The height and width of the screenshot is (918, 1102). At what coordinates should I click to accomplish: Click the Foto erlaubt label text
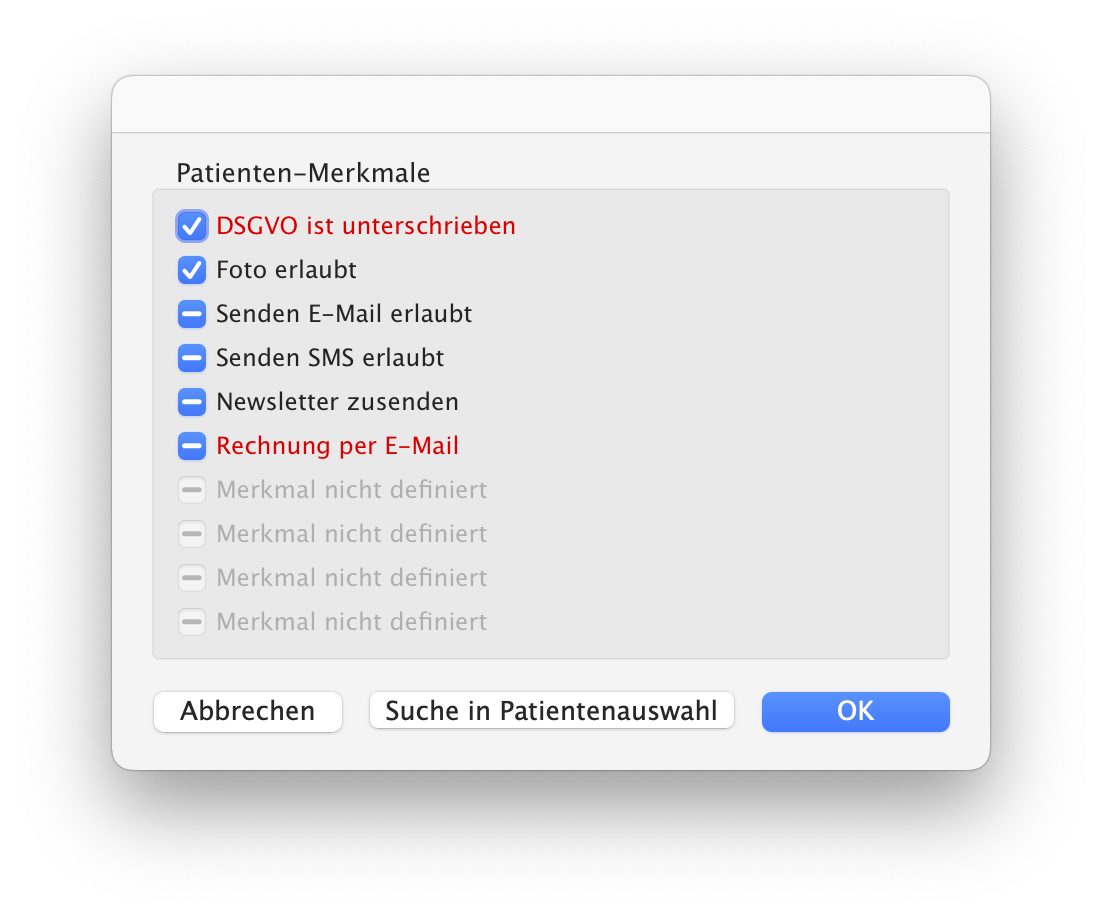click(286, 270)
